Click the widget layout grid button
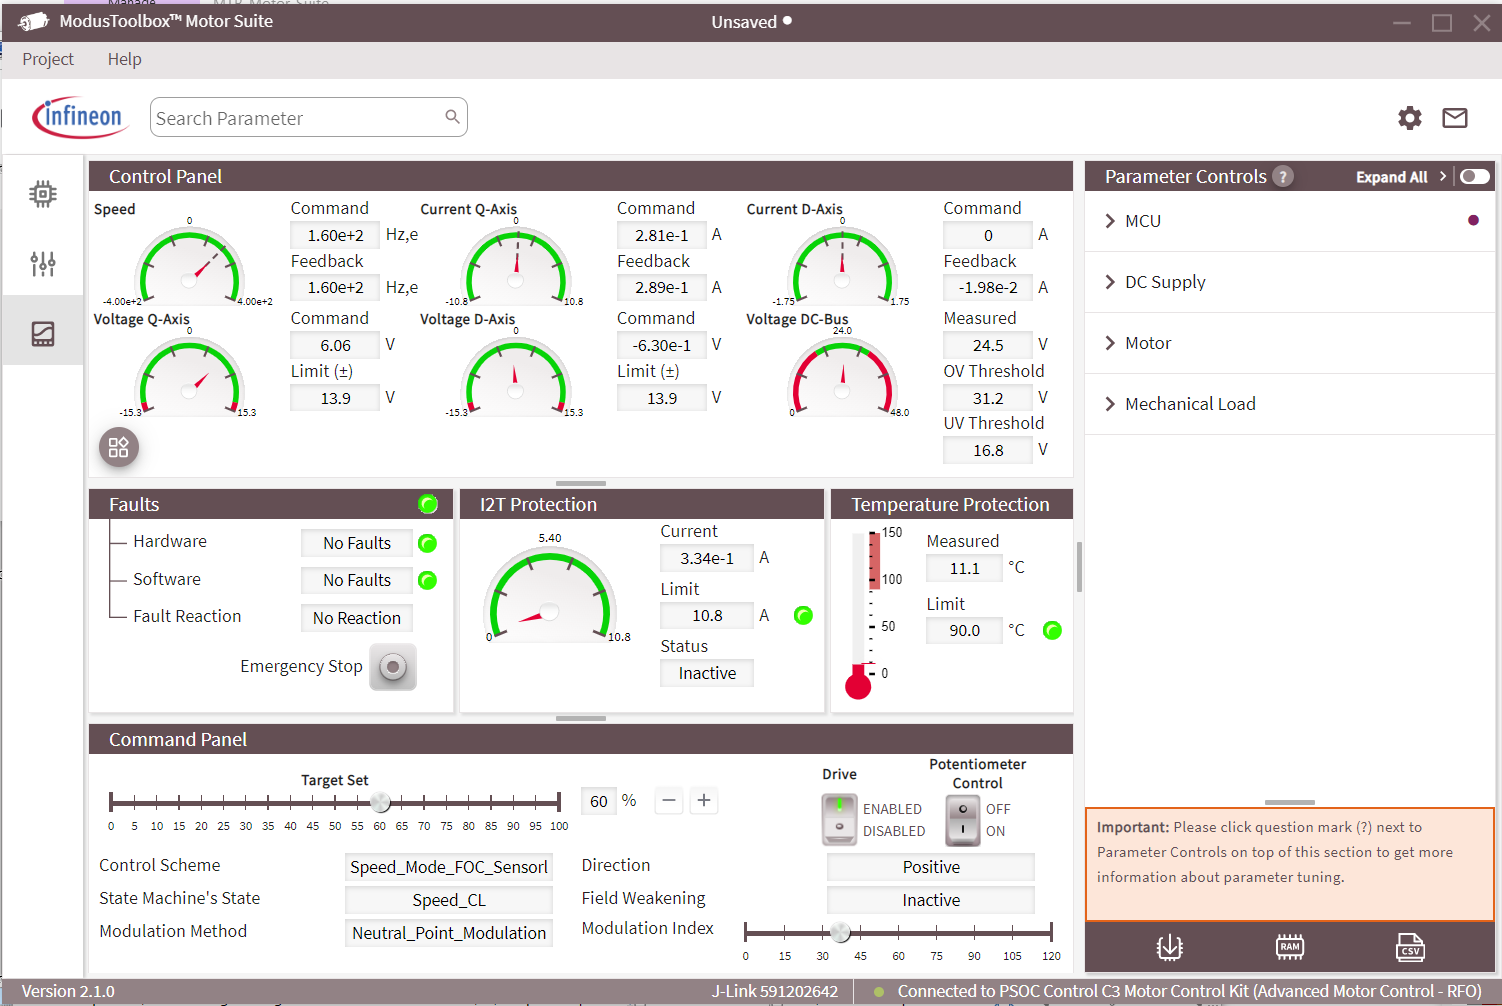Screen dimensions: 1502x1006 pyautogui.click(x=119, y=447)
